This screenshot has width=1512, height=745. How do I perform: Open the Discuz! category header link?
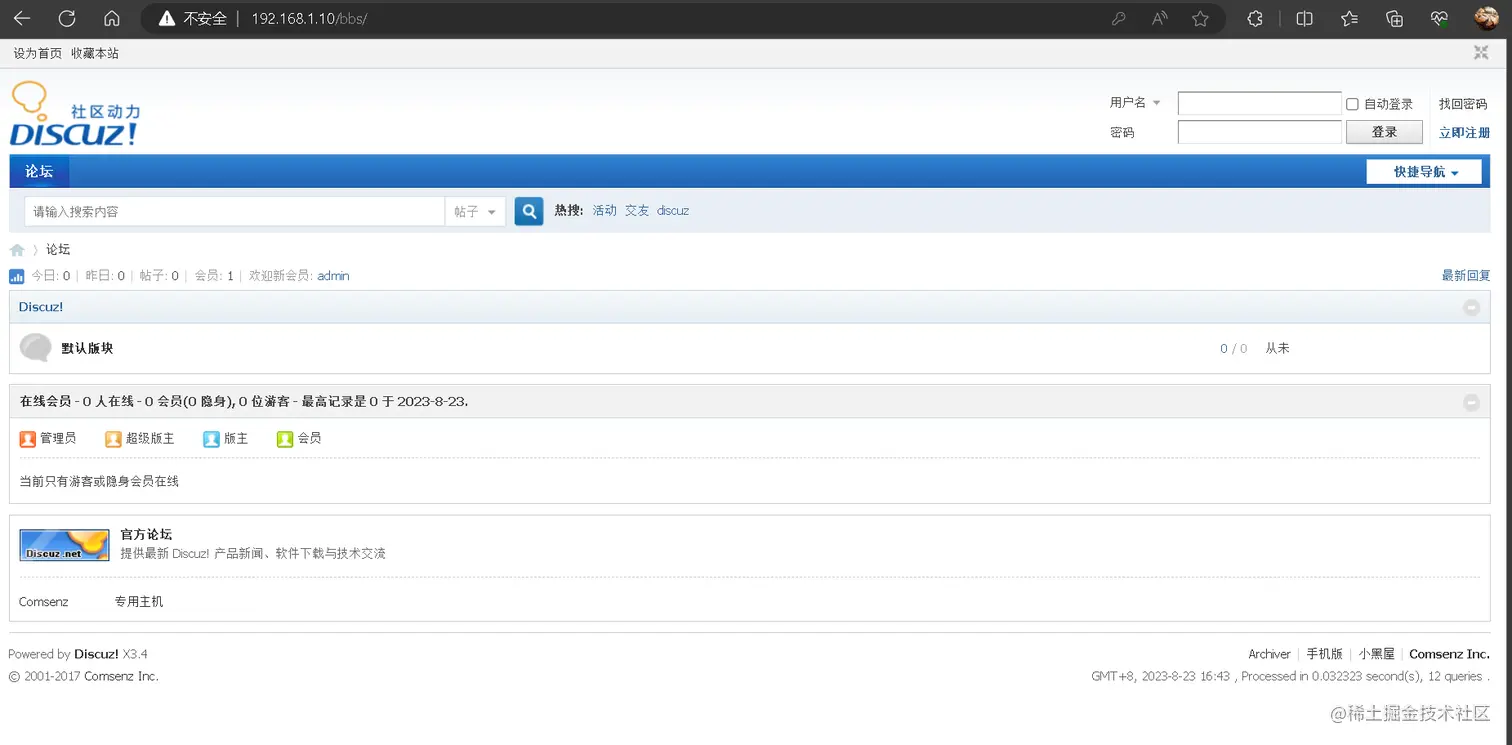pos(41,307)
